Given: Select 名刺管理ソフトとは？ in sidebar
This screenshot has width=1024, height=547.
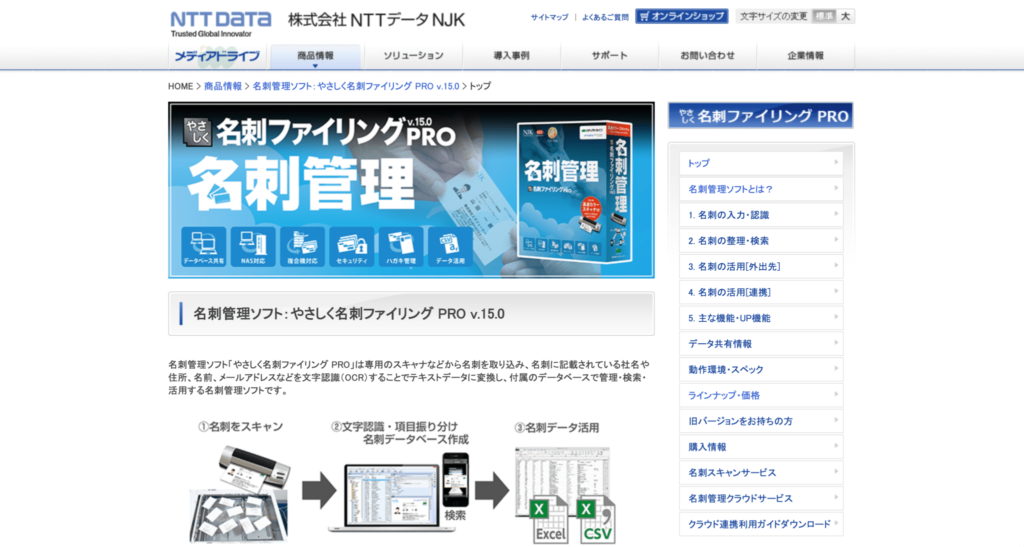Looking at the screenshot, I should pyautogui.click(x=761, y=189).
